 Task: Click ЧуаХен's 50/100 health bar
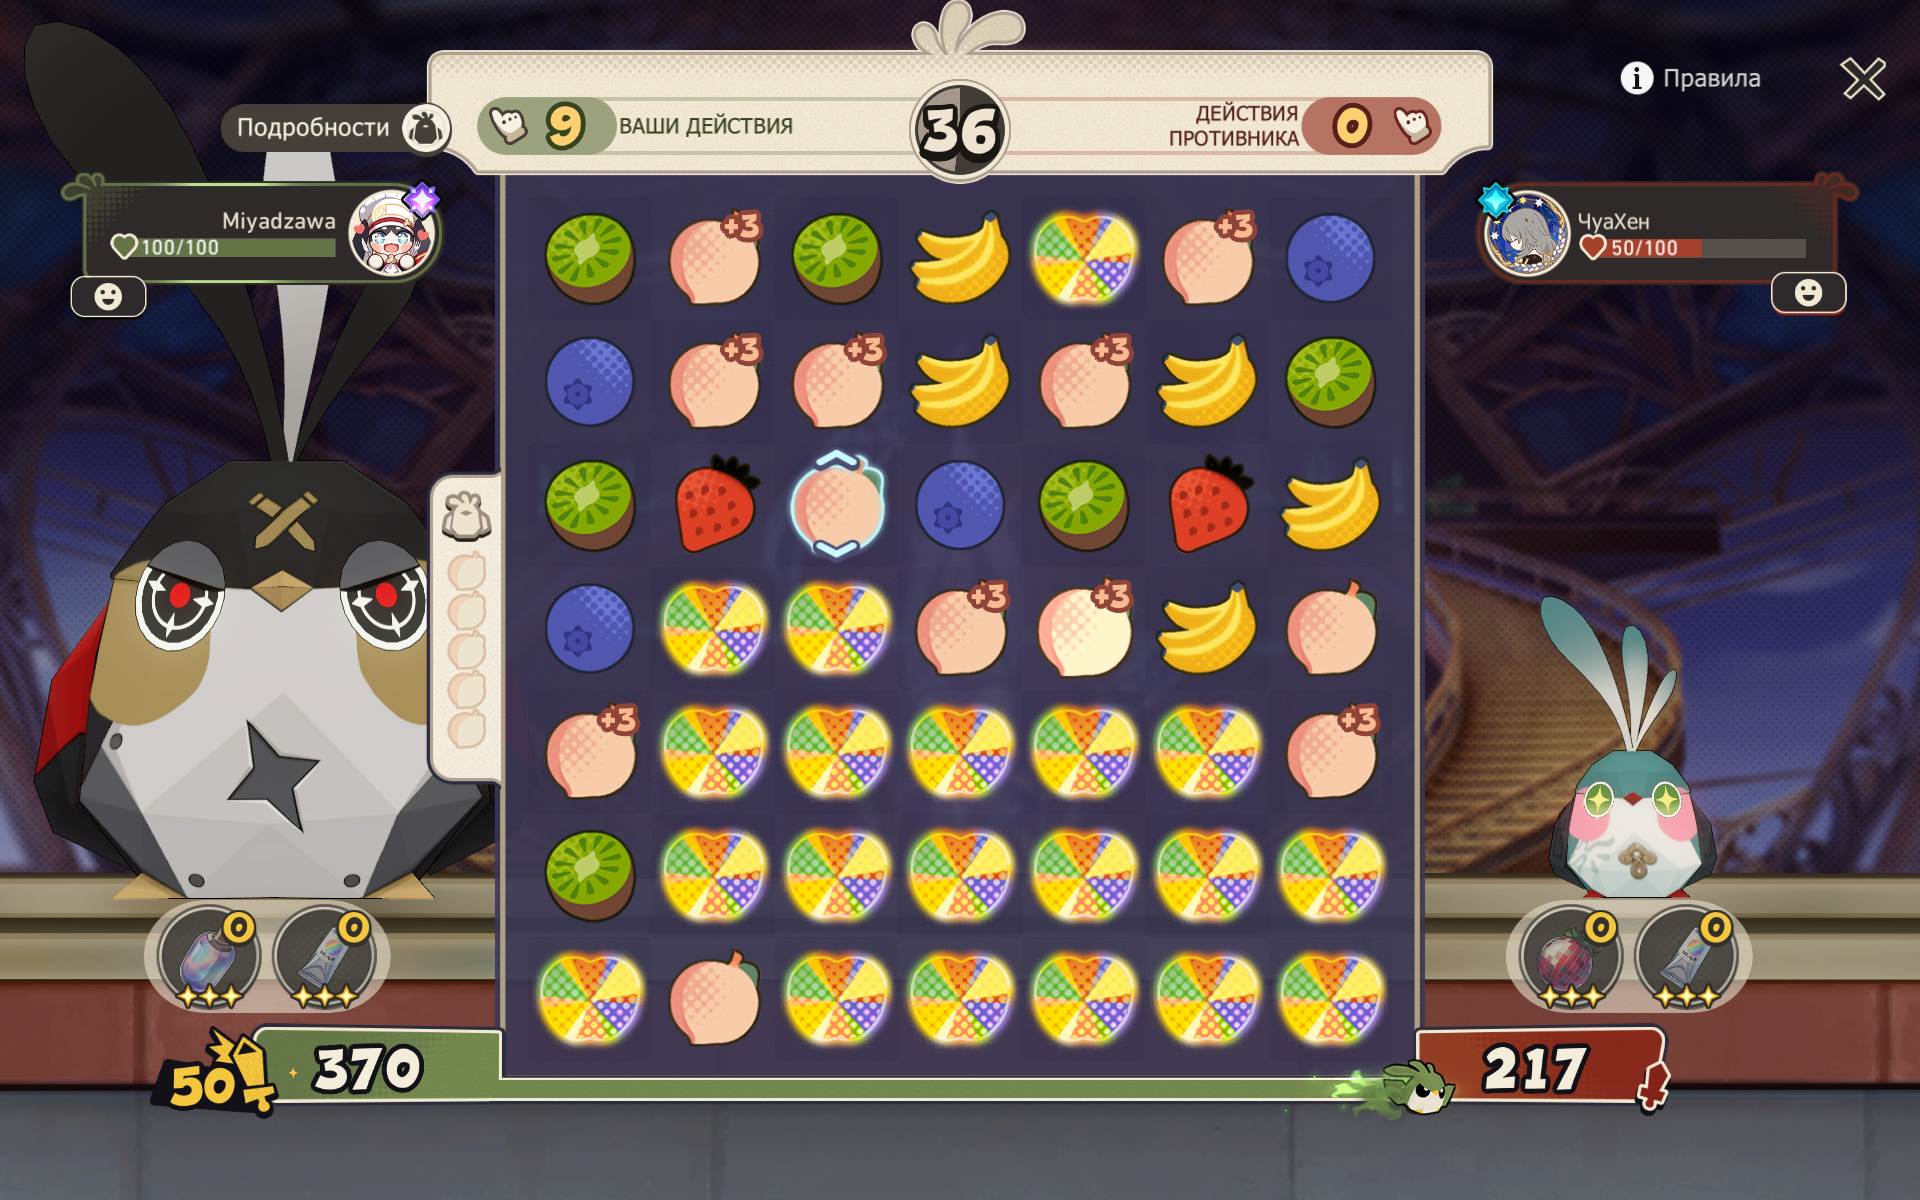point(1693,248)
